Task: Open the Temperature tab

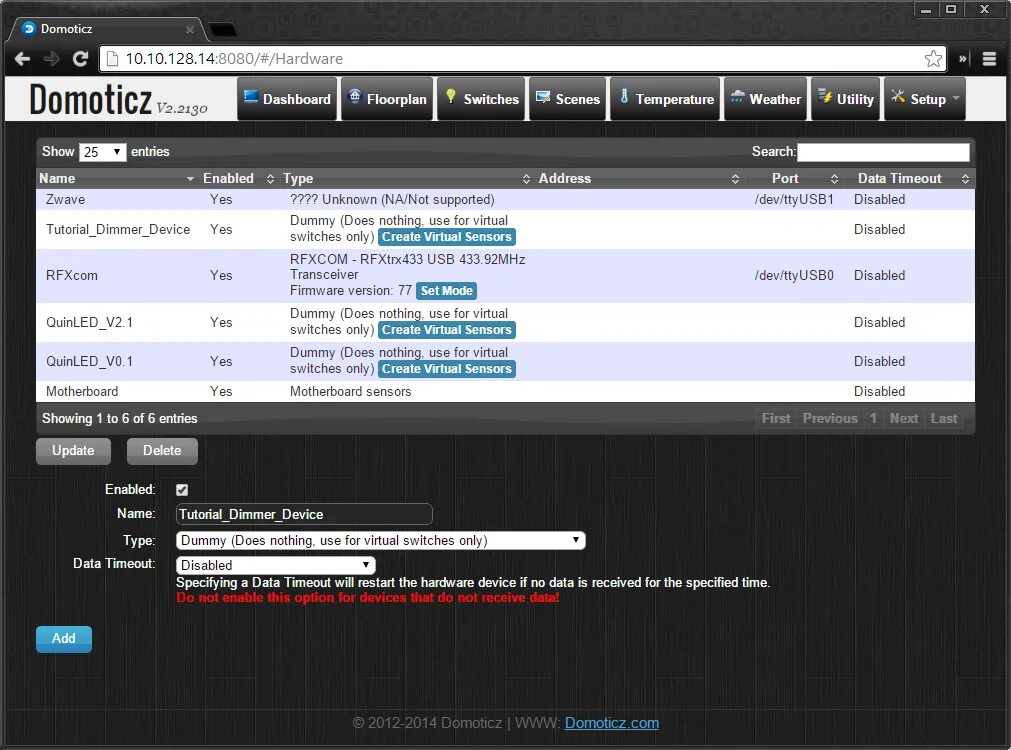Action: point(665,99)
